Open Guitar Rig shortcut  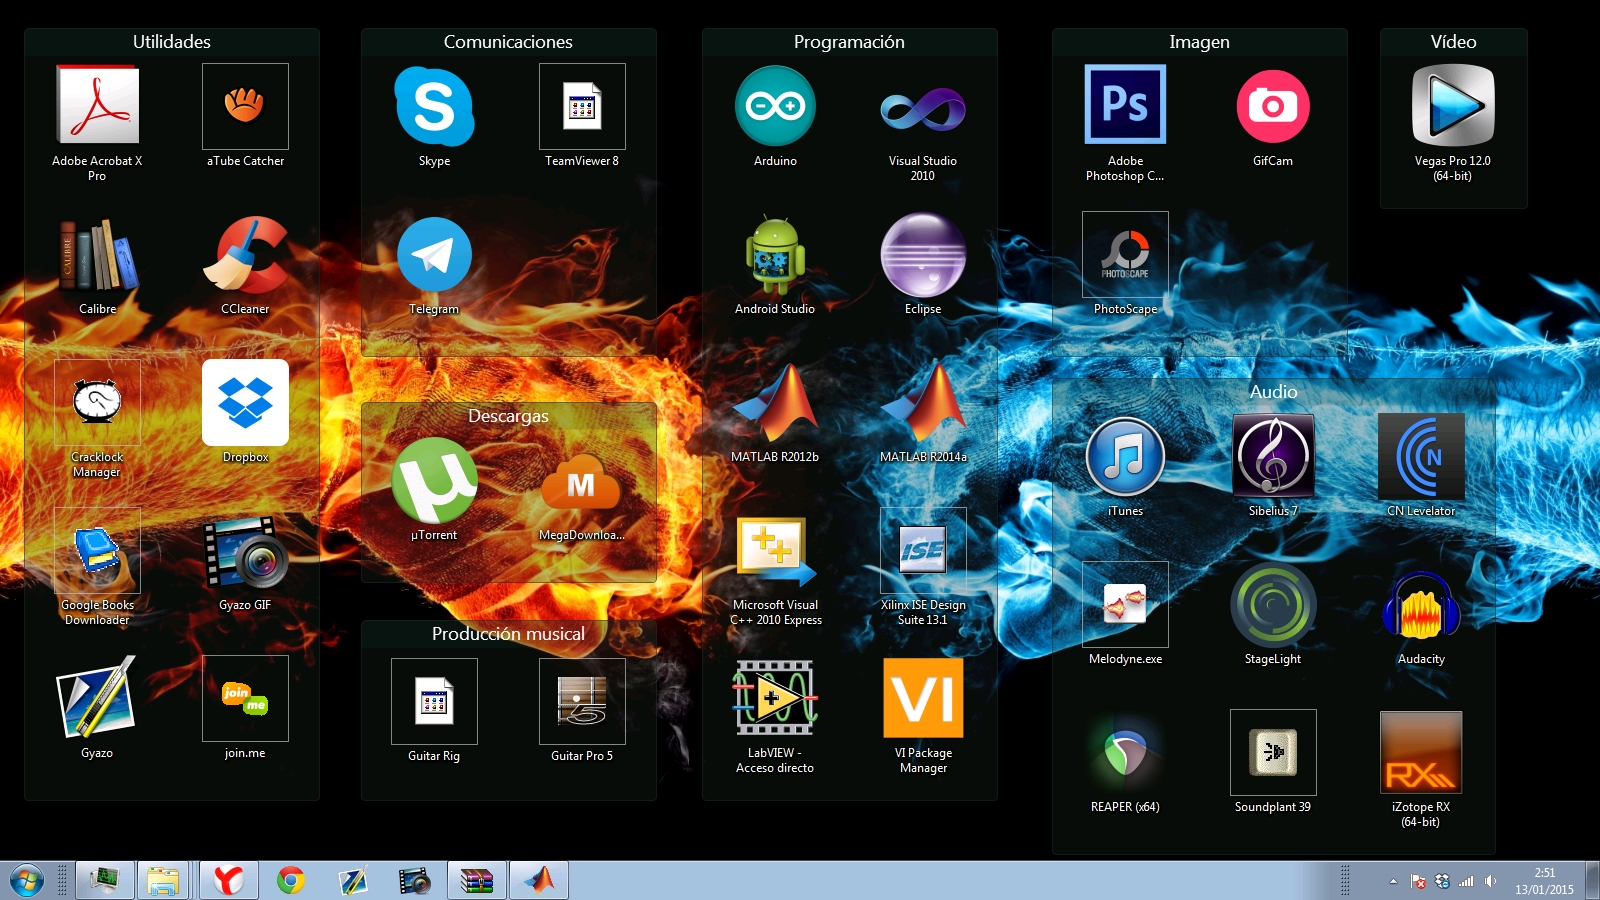pyautogui.click(x=434, y=701)
